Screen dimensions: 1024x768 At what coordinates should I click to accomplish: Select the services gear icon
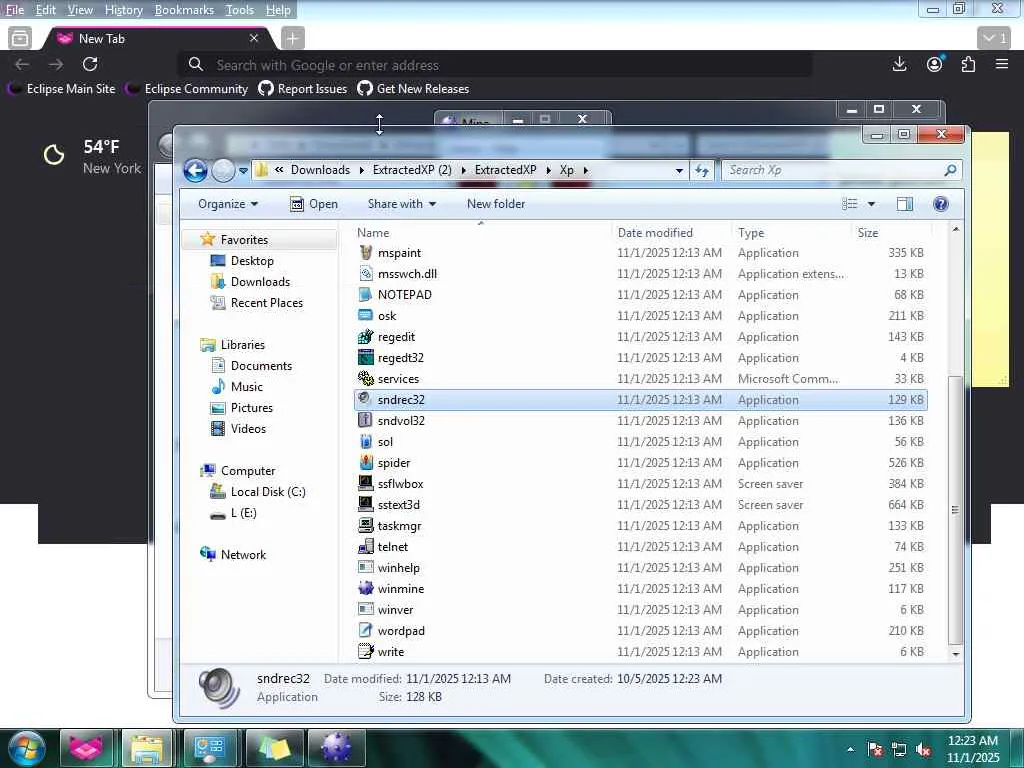pyautogui.click(x=366, y=378)
